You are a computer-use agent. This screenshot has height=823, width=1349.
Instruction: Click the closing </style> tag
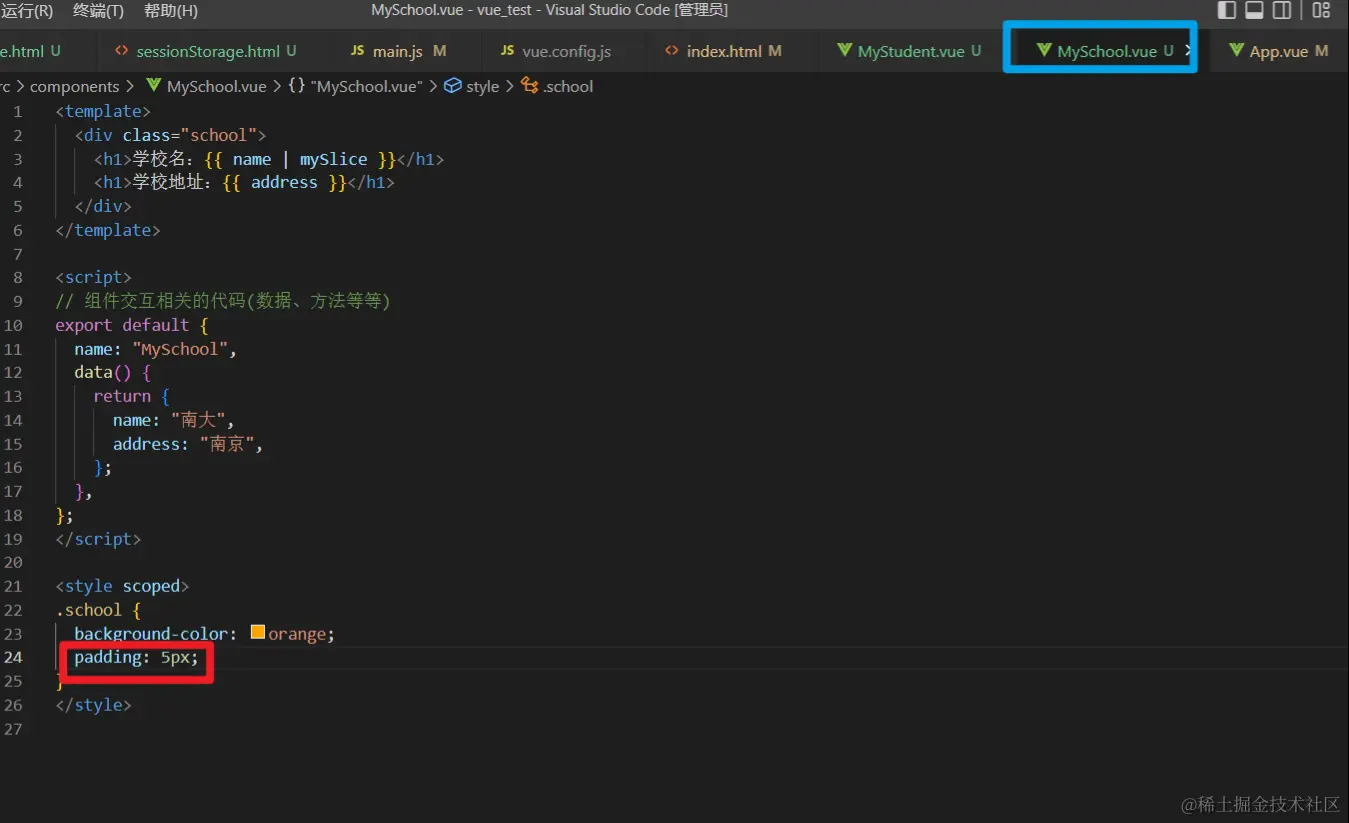click(94, 705)
